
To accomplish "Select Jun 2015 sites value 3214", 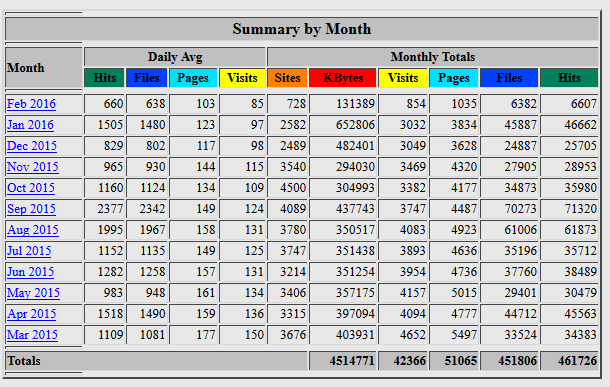I will pos(293,272).
